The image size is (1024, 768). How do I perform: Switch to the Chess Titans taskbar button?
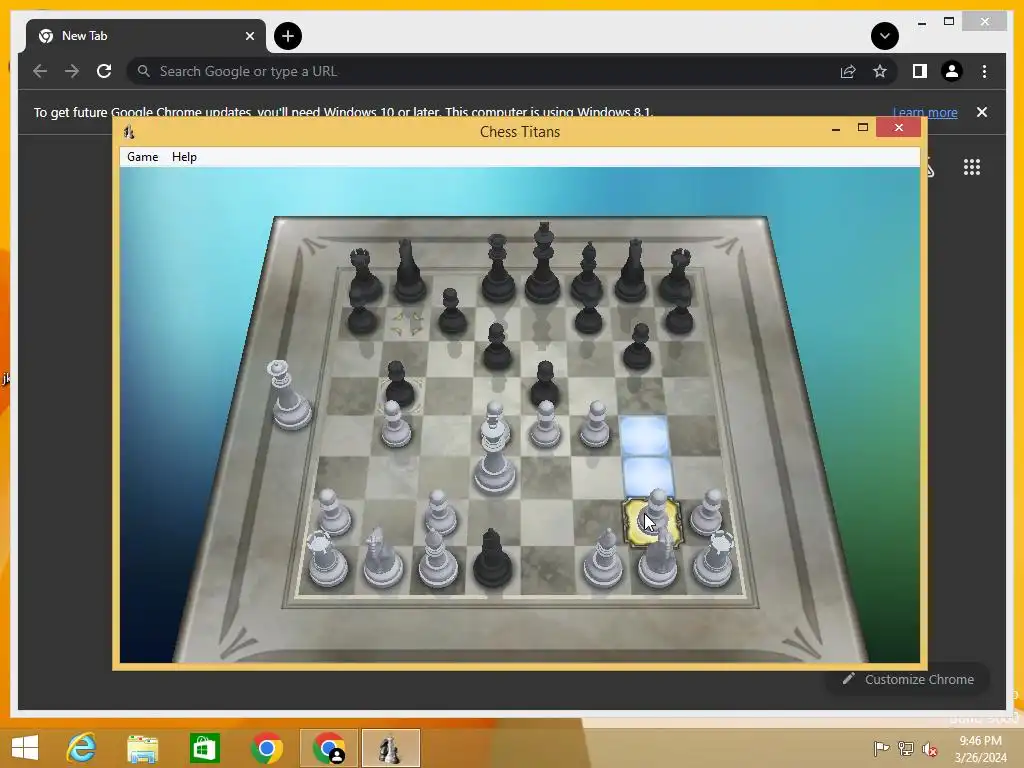390,748
